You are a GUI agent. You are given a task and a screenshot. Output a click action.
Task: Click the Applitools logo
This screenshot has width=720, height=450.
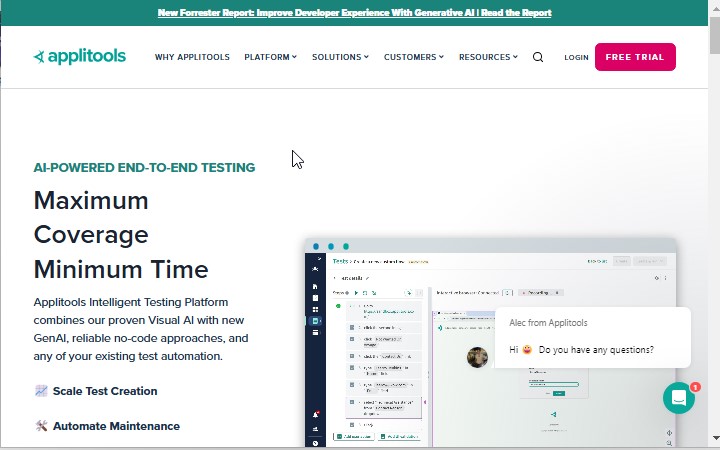[x=79, y=56]
